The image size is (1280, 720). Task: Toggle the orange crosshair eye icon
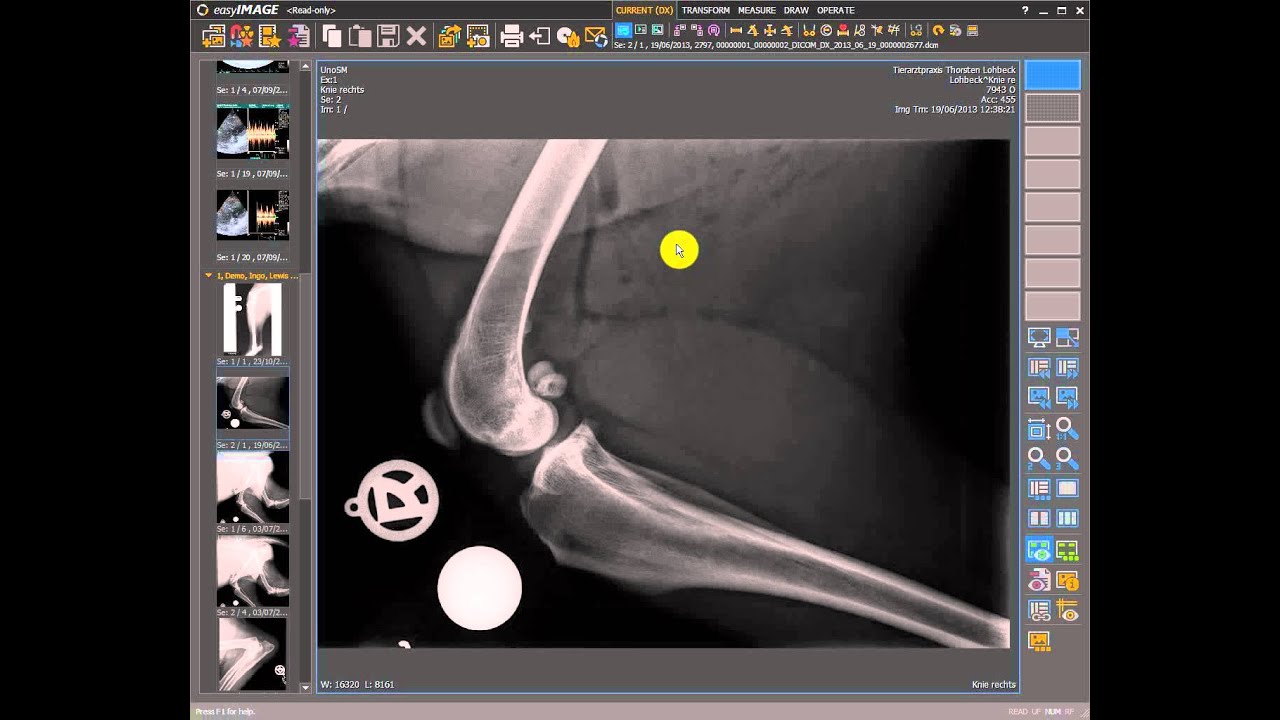[x=1067, y=610]
